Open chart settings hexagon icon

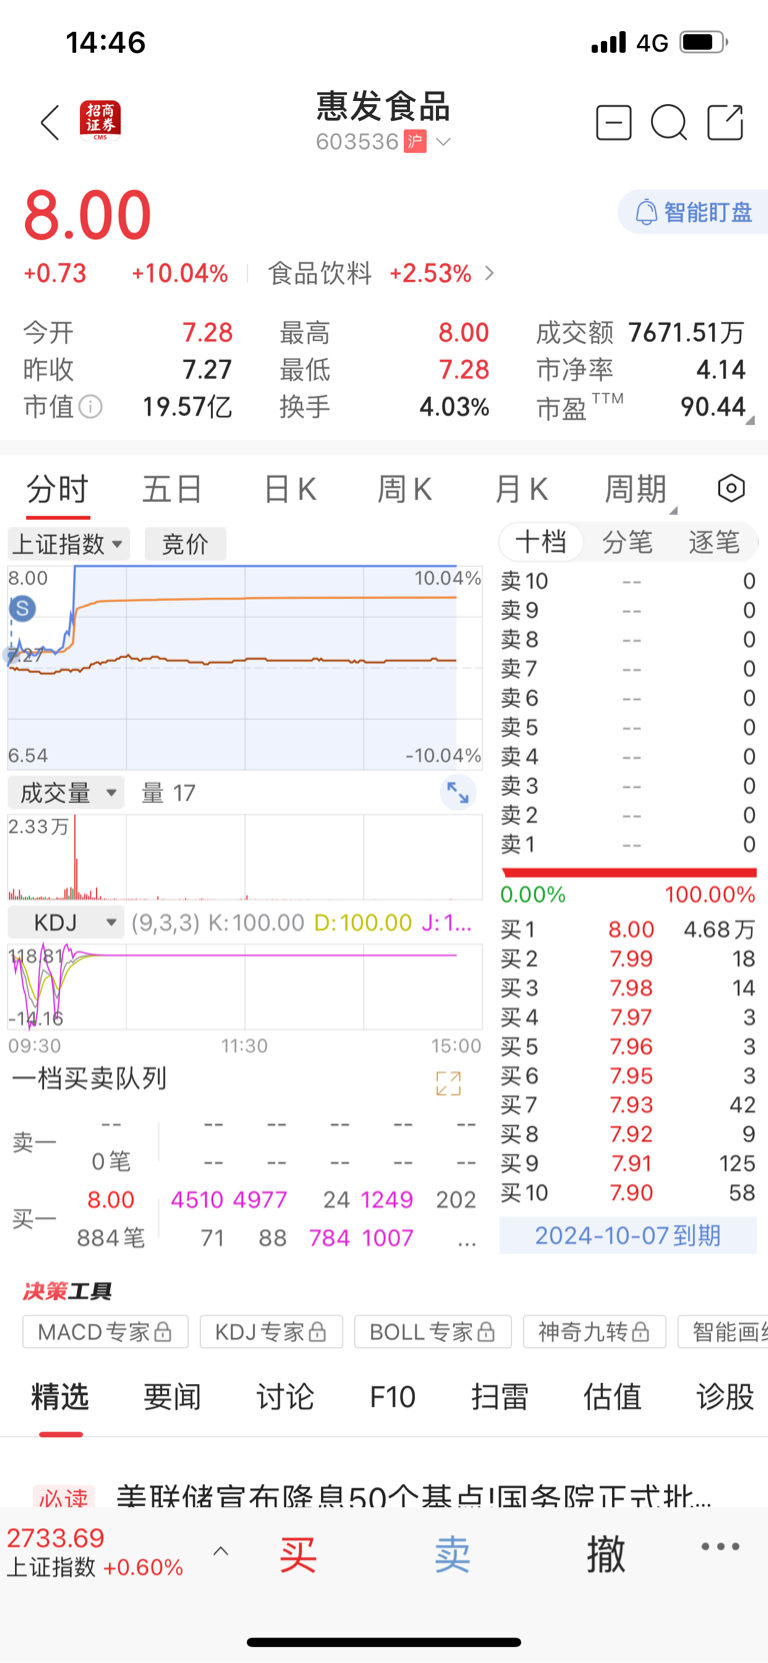[x=732, y=488]
